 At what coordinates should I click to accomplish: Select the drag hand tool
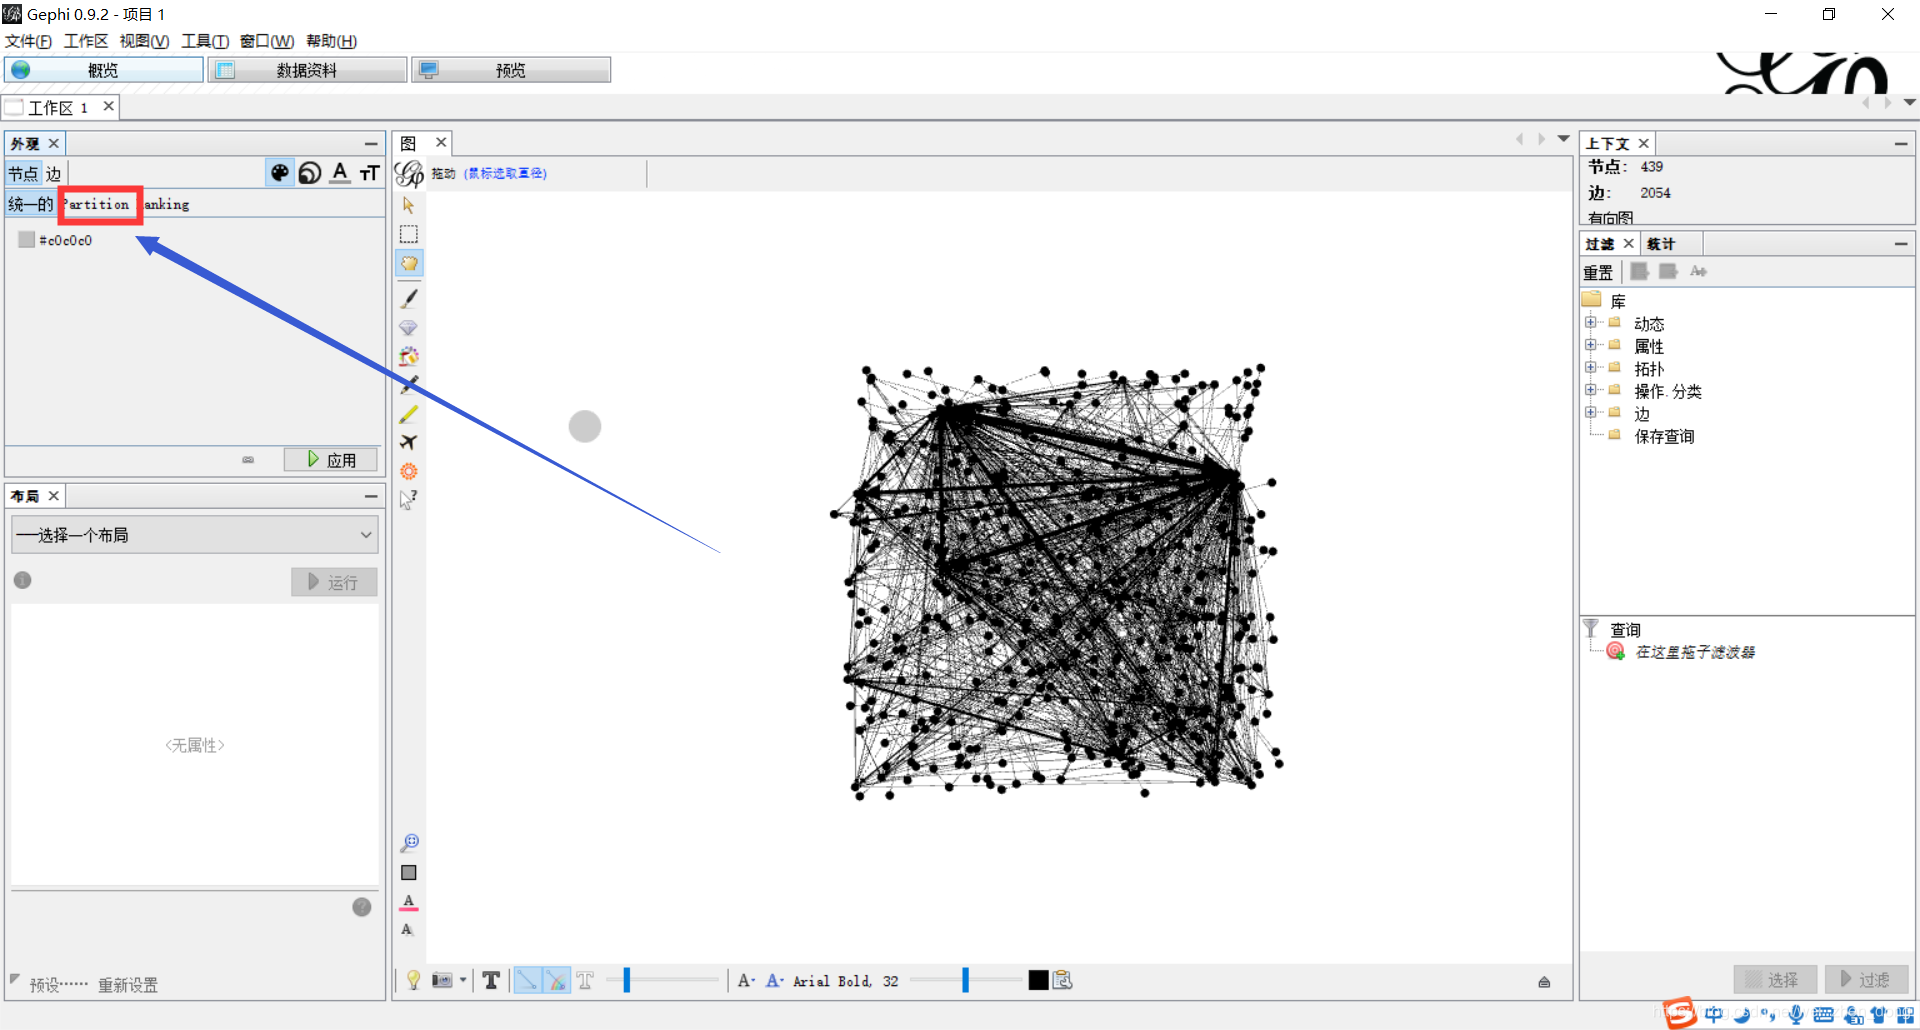[x=409, y=263]
